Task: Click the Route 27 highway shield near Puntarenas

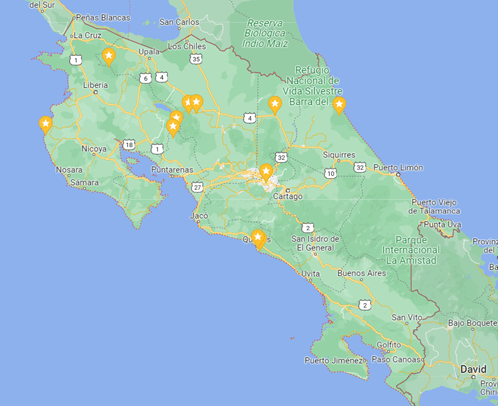Action: click(x=197, y=187)
